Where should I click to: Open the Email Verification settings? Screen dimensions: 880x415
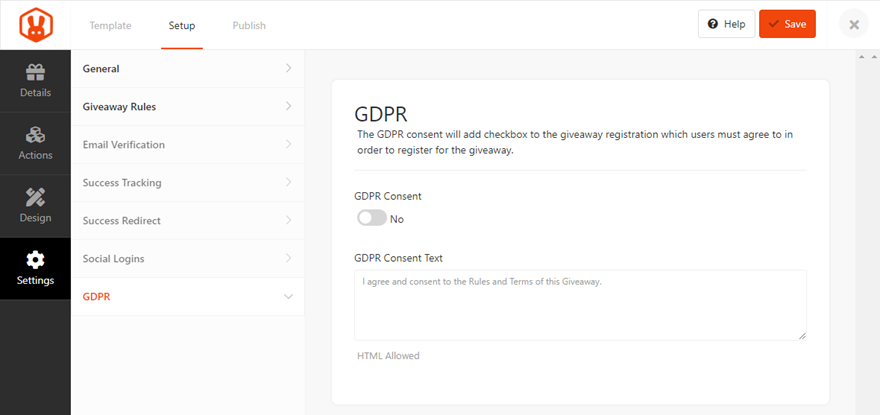(x=124, y=145)
